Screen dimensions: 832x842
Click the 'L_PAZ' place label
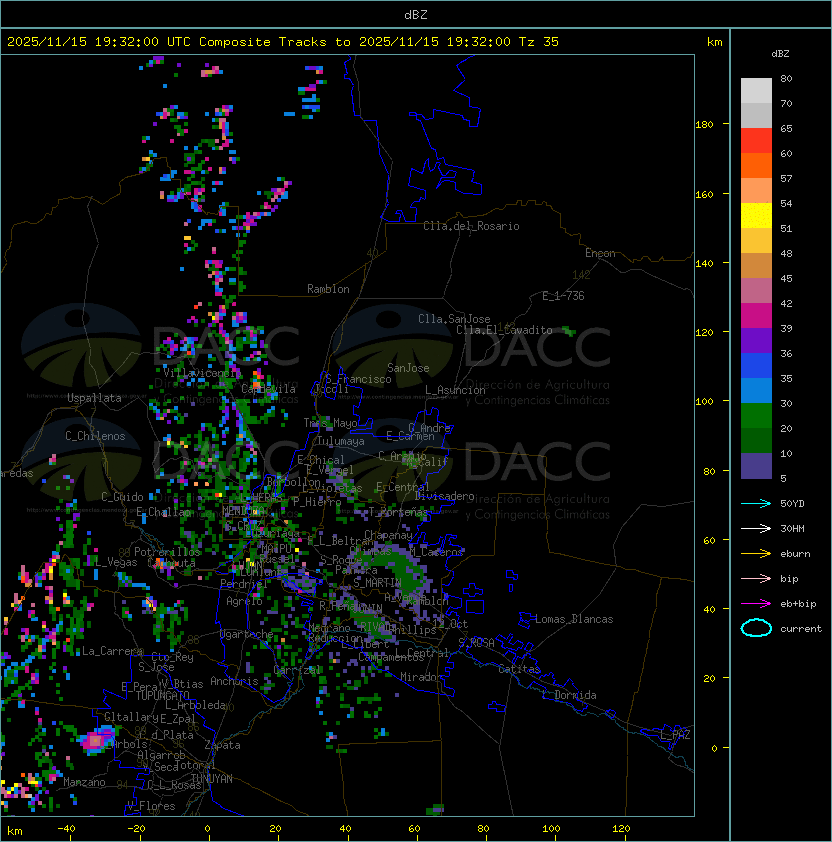click(675, 735)
